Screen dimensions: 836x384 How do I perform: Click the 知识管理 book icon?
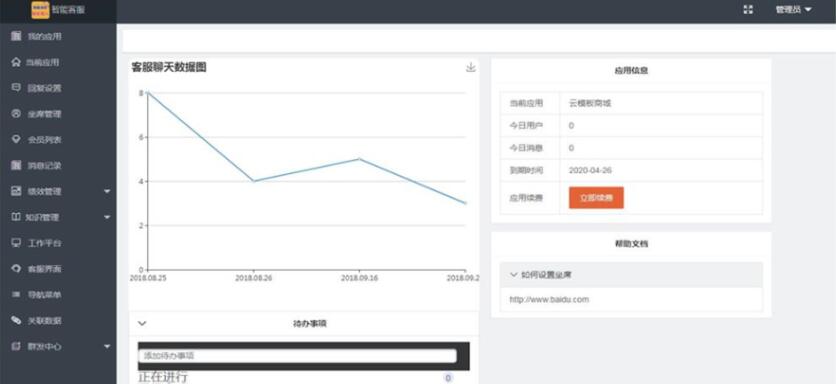click(16, 217)
